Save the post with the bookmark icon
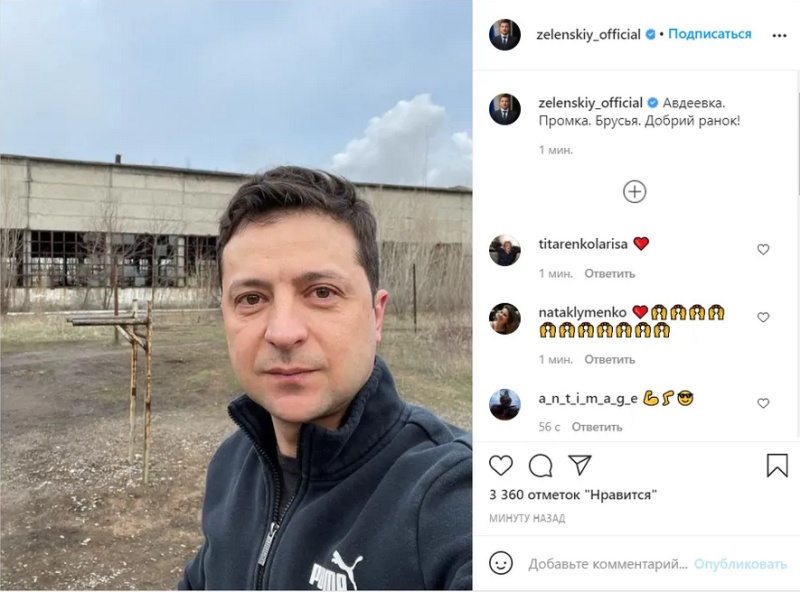This screenshot has width=800, height=592. pyautogui.click(x=777, y=465)
